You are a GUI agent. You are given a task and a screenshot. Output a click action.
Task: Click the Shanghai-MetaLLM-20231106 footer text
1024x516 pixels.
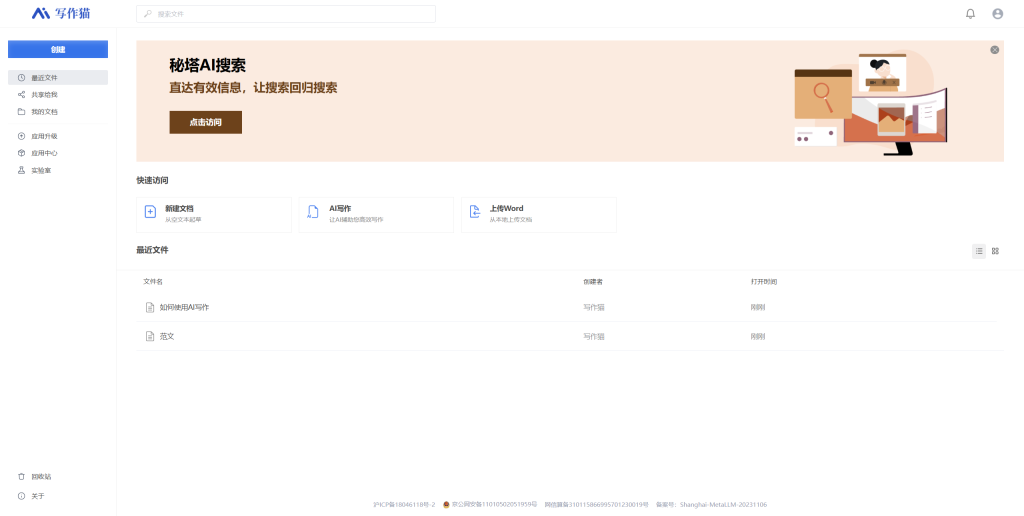(x=724, y=504)
